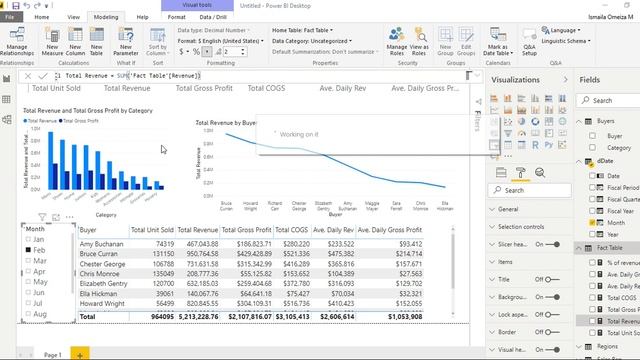Open slicer more options ellipsis
Screen dimensions: 640x360
pyautogui.click(x=69, y=217)
